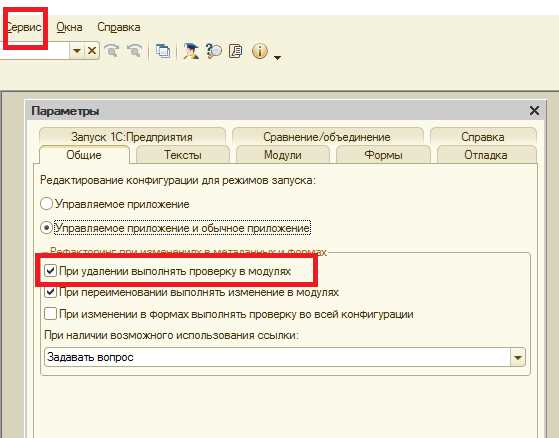Close the Параметры dialog
559x438 pixels.
click(534, 111)
